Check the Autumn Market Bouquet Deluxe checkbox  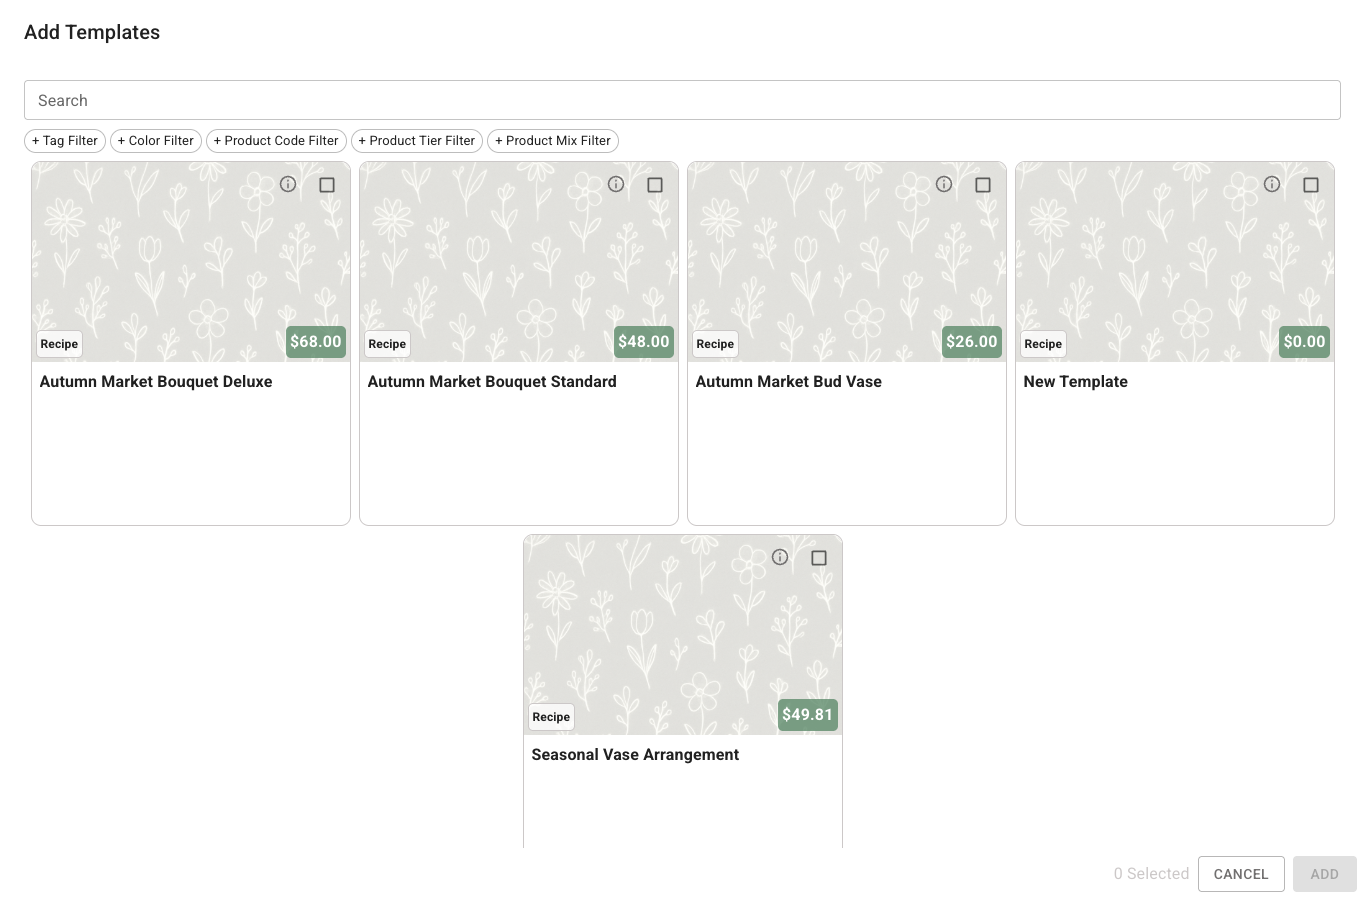[x=327, y=185]
